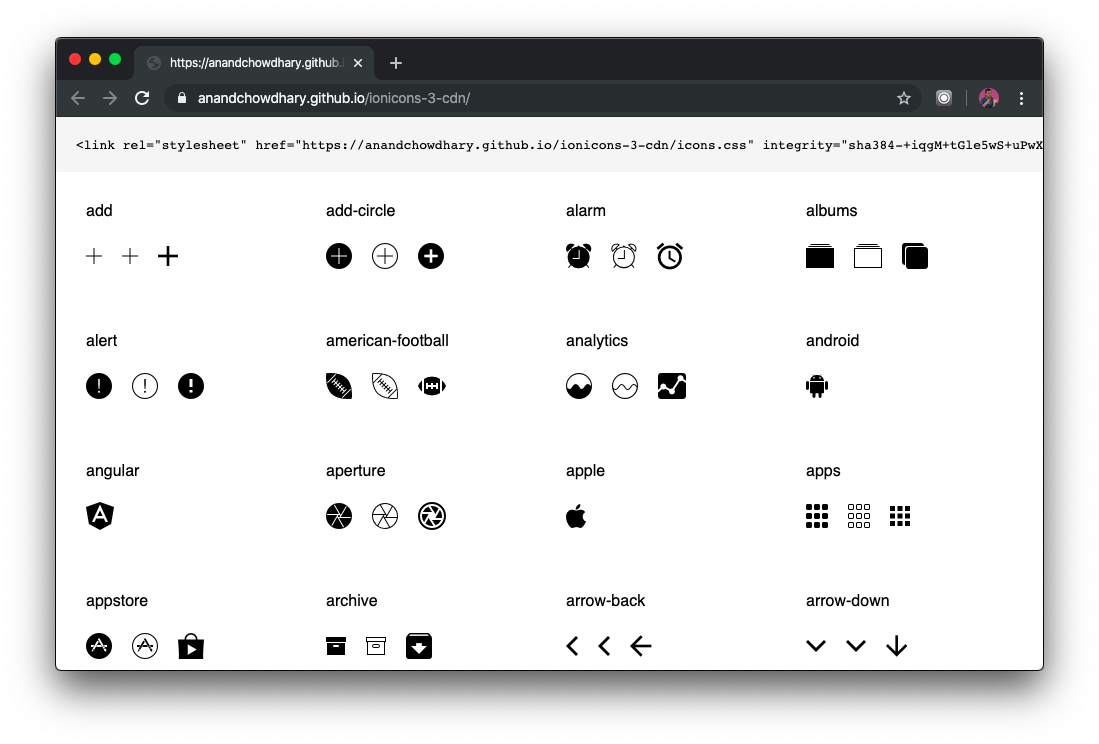Click the first filled aperture icon
The height and width of the screenshot is (744, 1099).
(339, 516)
